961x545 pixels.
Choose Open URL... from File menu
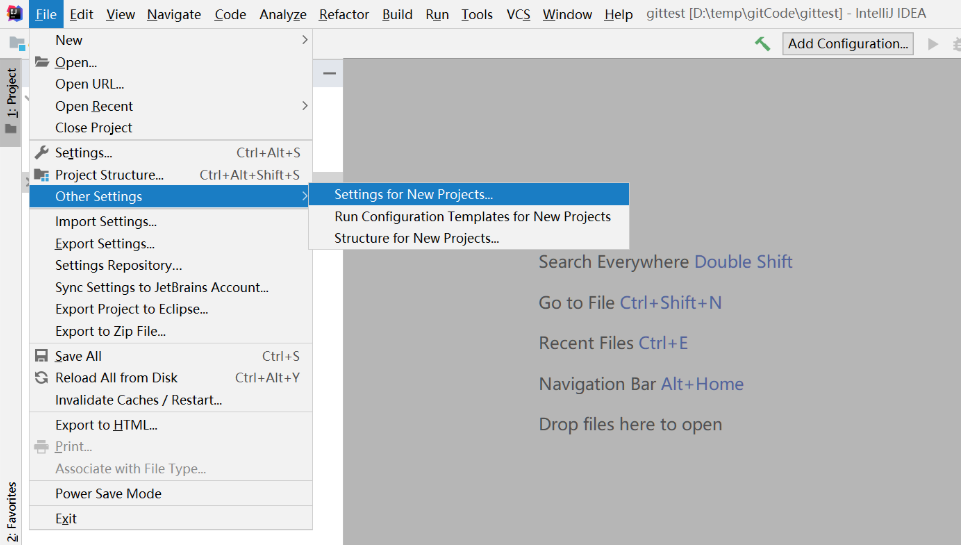coord(171,84)
